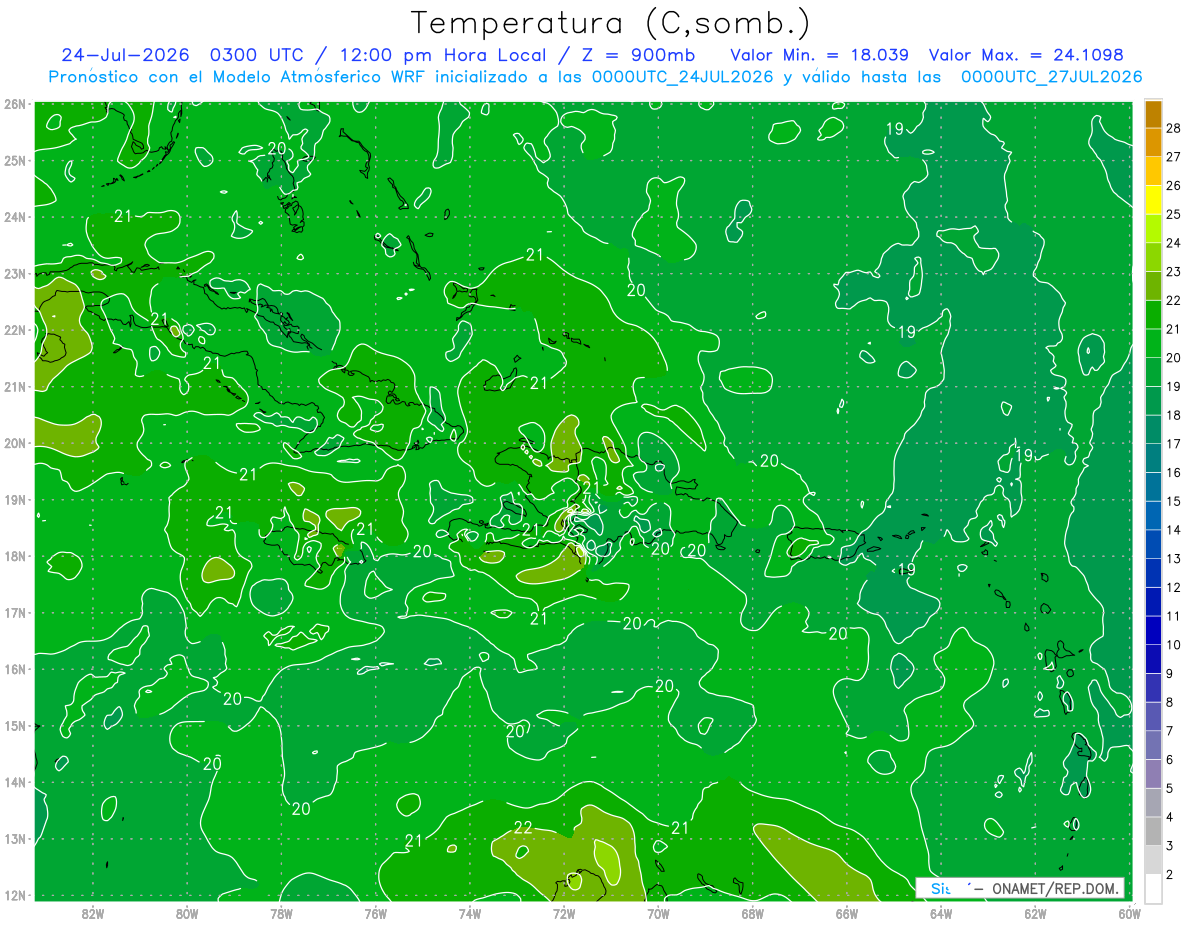Click the 60W longitude axis label

(x=1129, y=912)
